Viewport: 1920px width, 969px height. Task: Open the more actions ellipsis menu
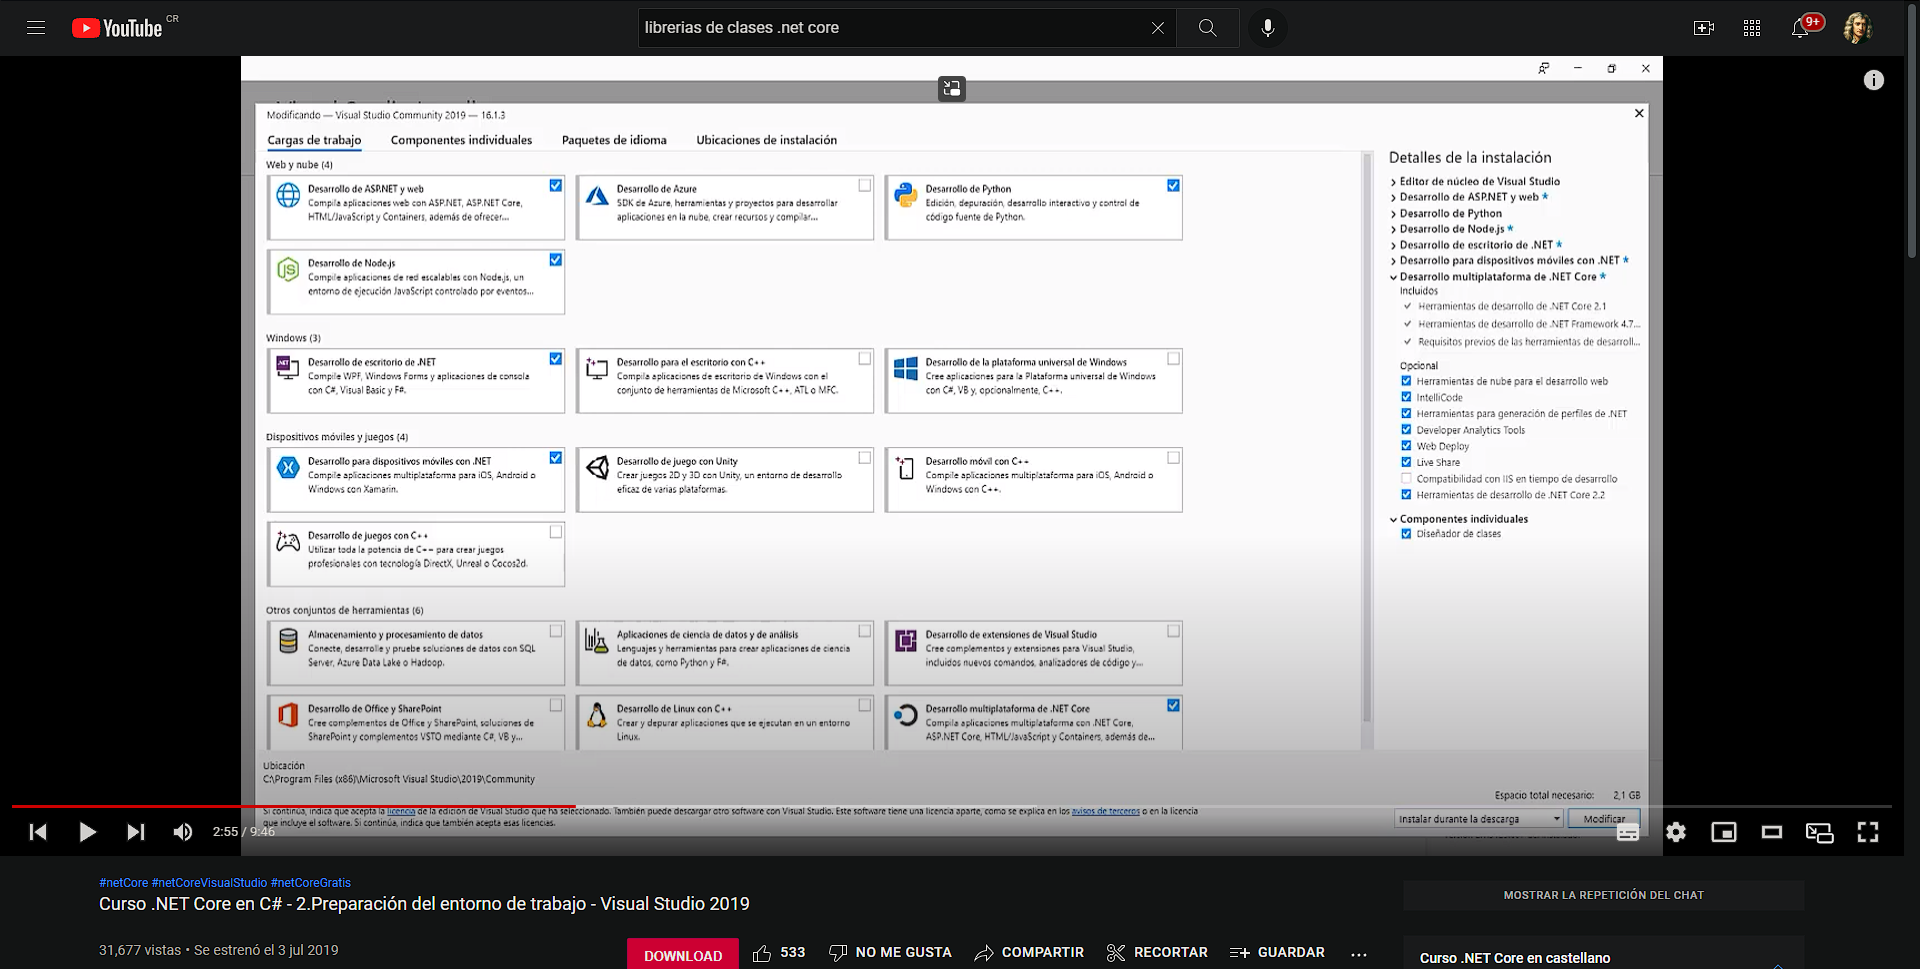point(1358,954)
